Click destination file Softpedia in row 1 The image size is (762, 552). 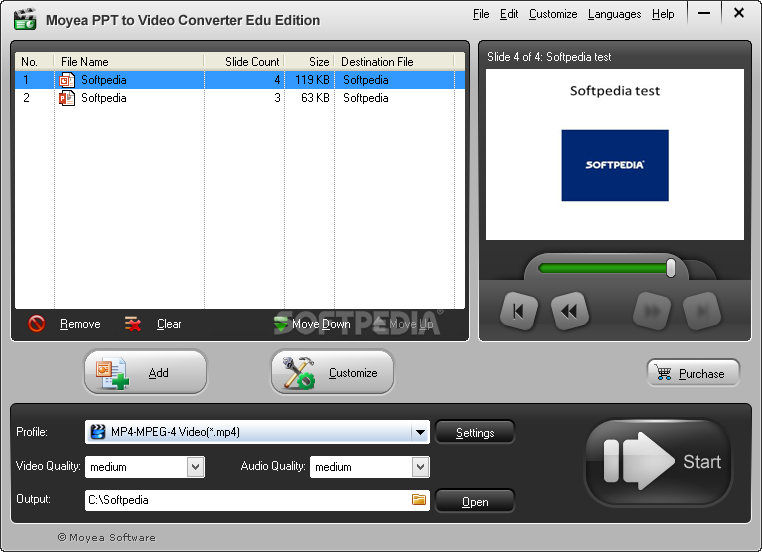coord(365,80)
